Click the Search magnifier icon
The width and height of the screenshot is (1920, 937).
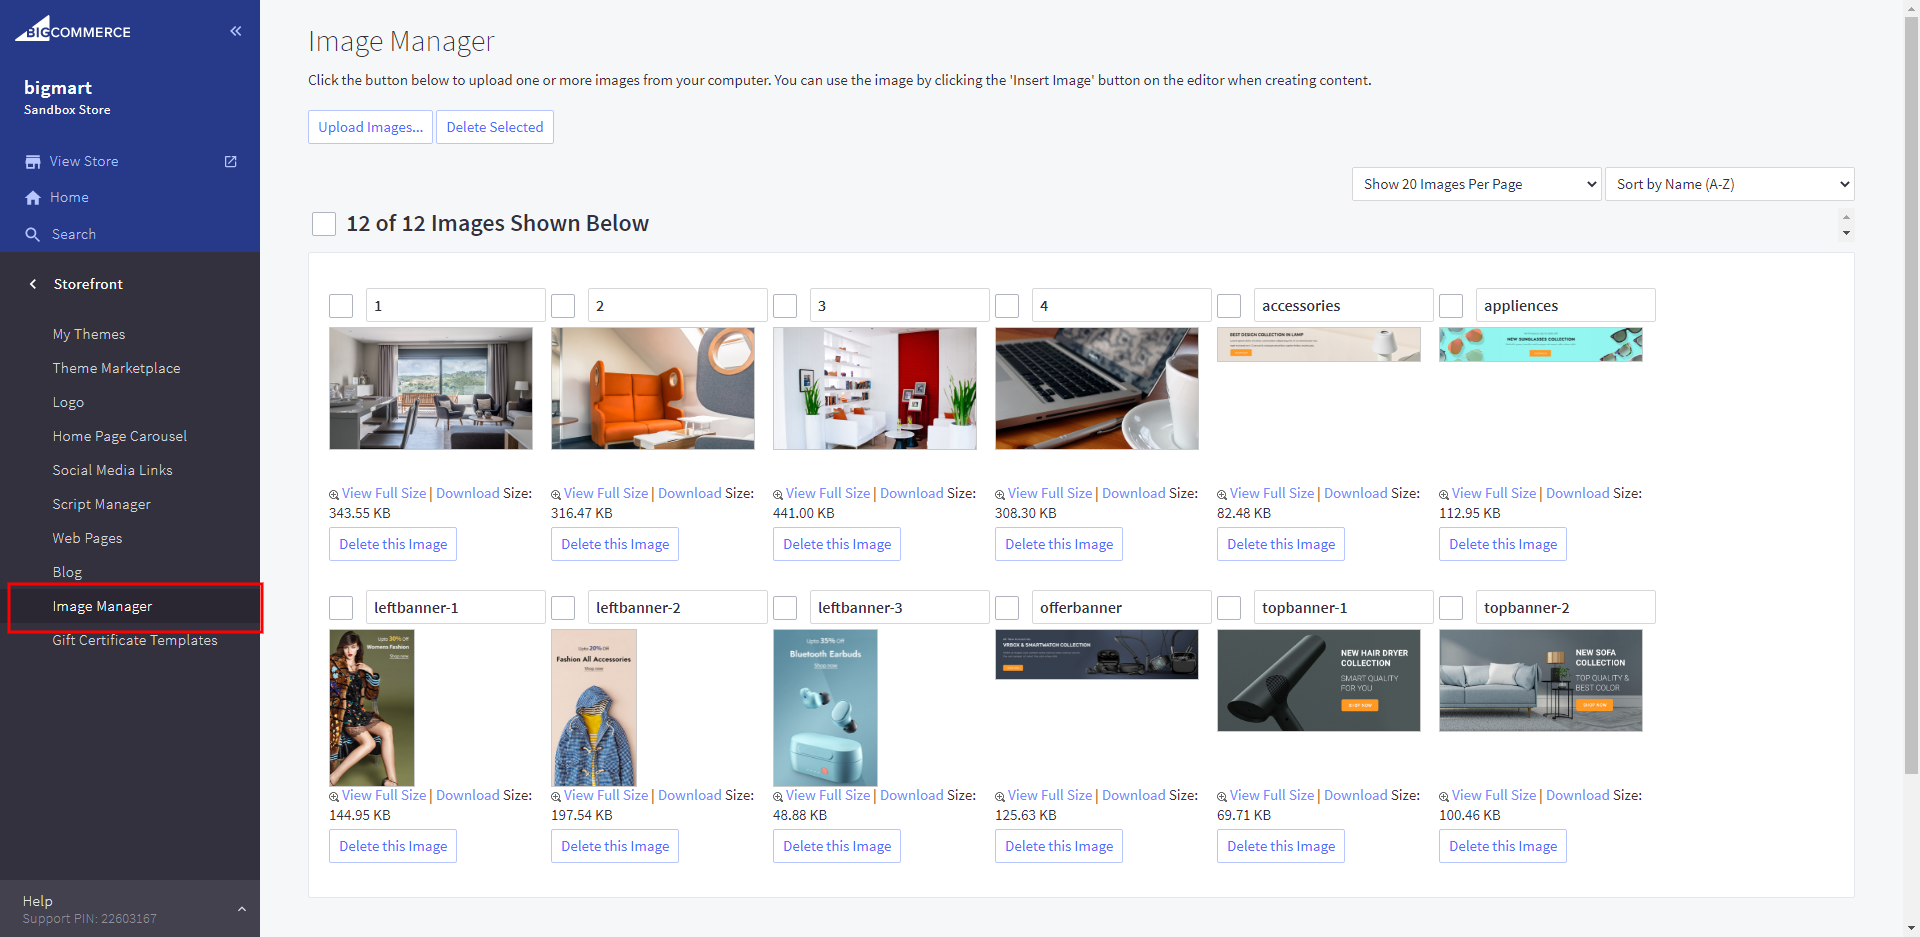click(x=33, y=234)
